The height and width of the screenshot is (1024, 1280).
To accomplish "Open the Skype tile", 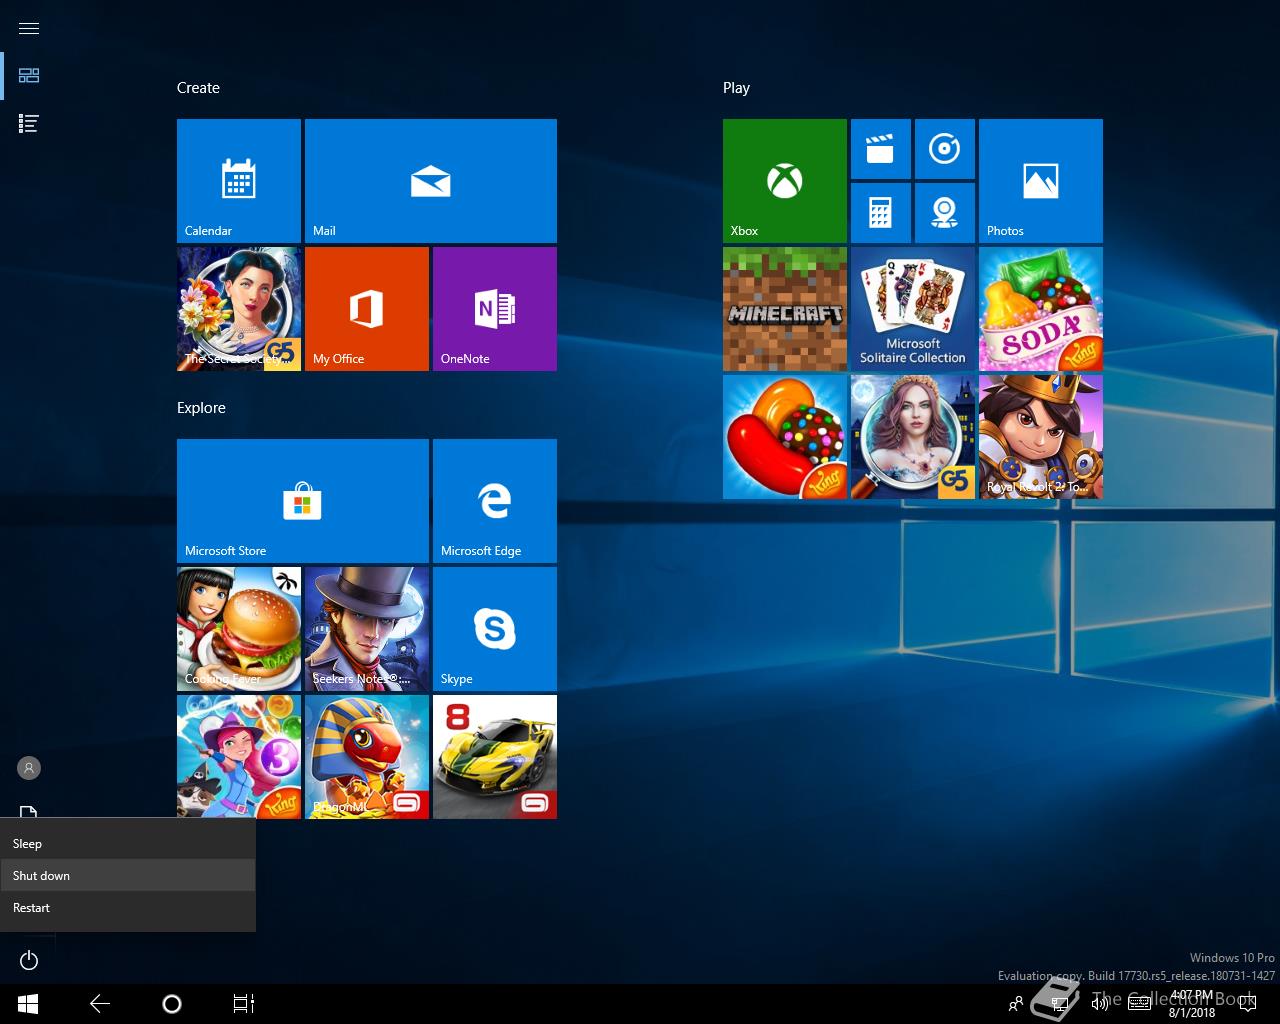I will click(494, 628).
